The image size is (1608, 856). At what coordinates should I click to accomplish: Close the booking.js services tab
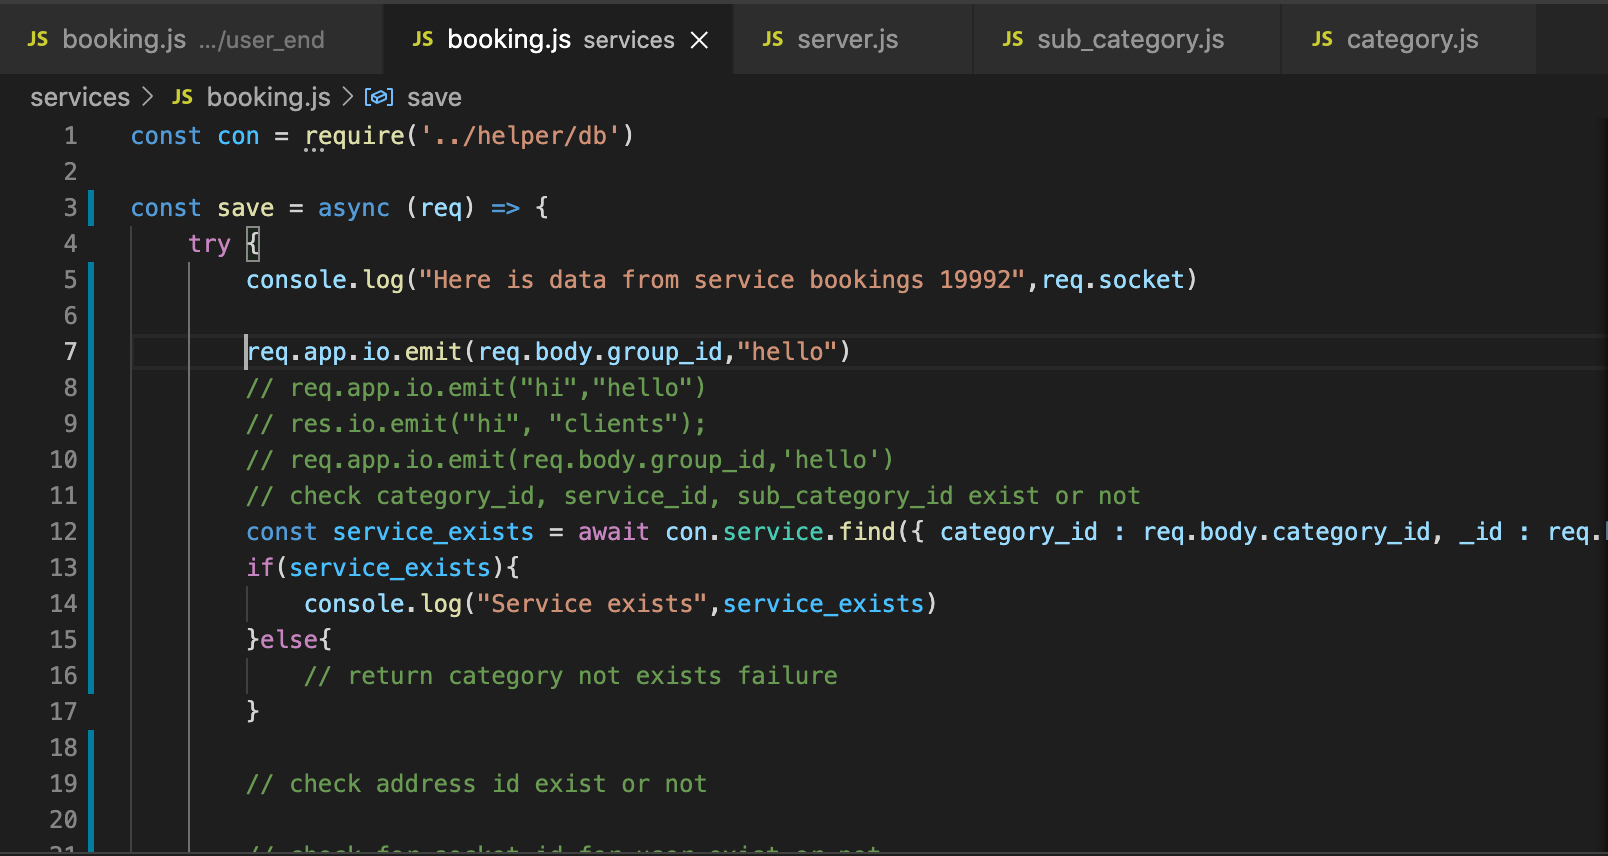(700, 40)
